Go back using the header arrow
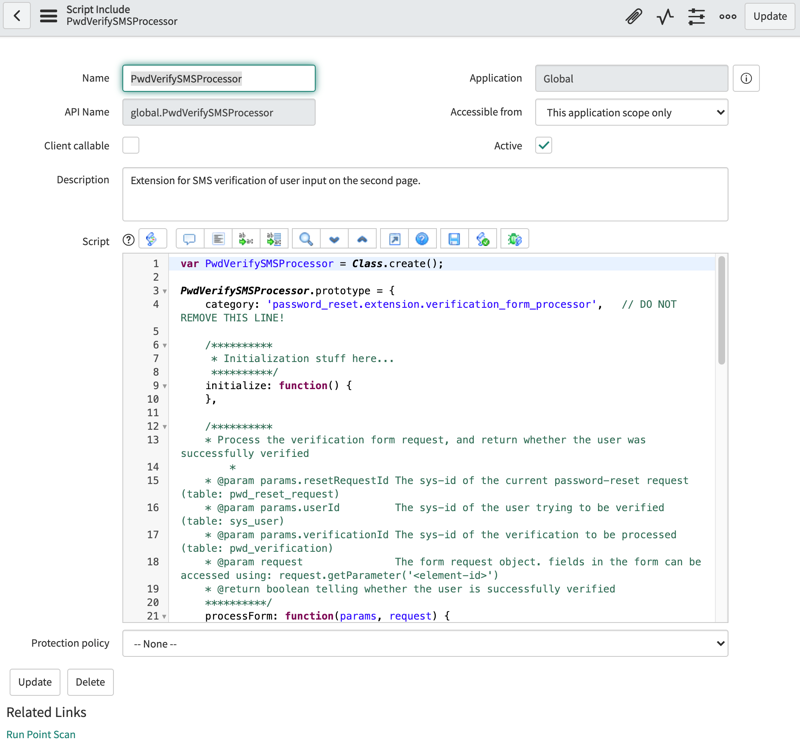 [17, 16]
